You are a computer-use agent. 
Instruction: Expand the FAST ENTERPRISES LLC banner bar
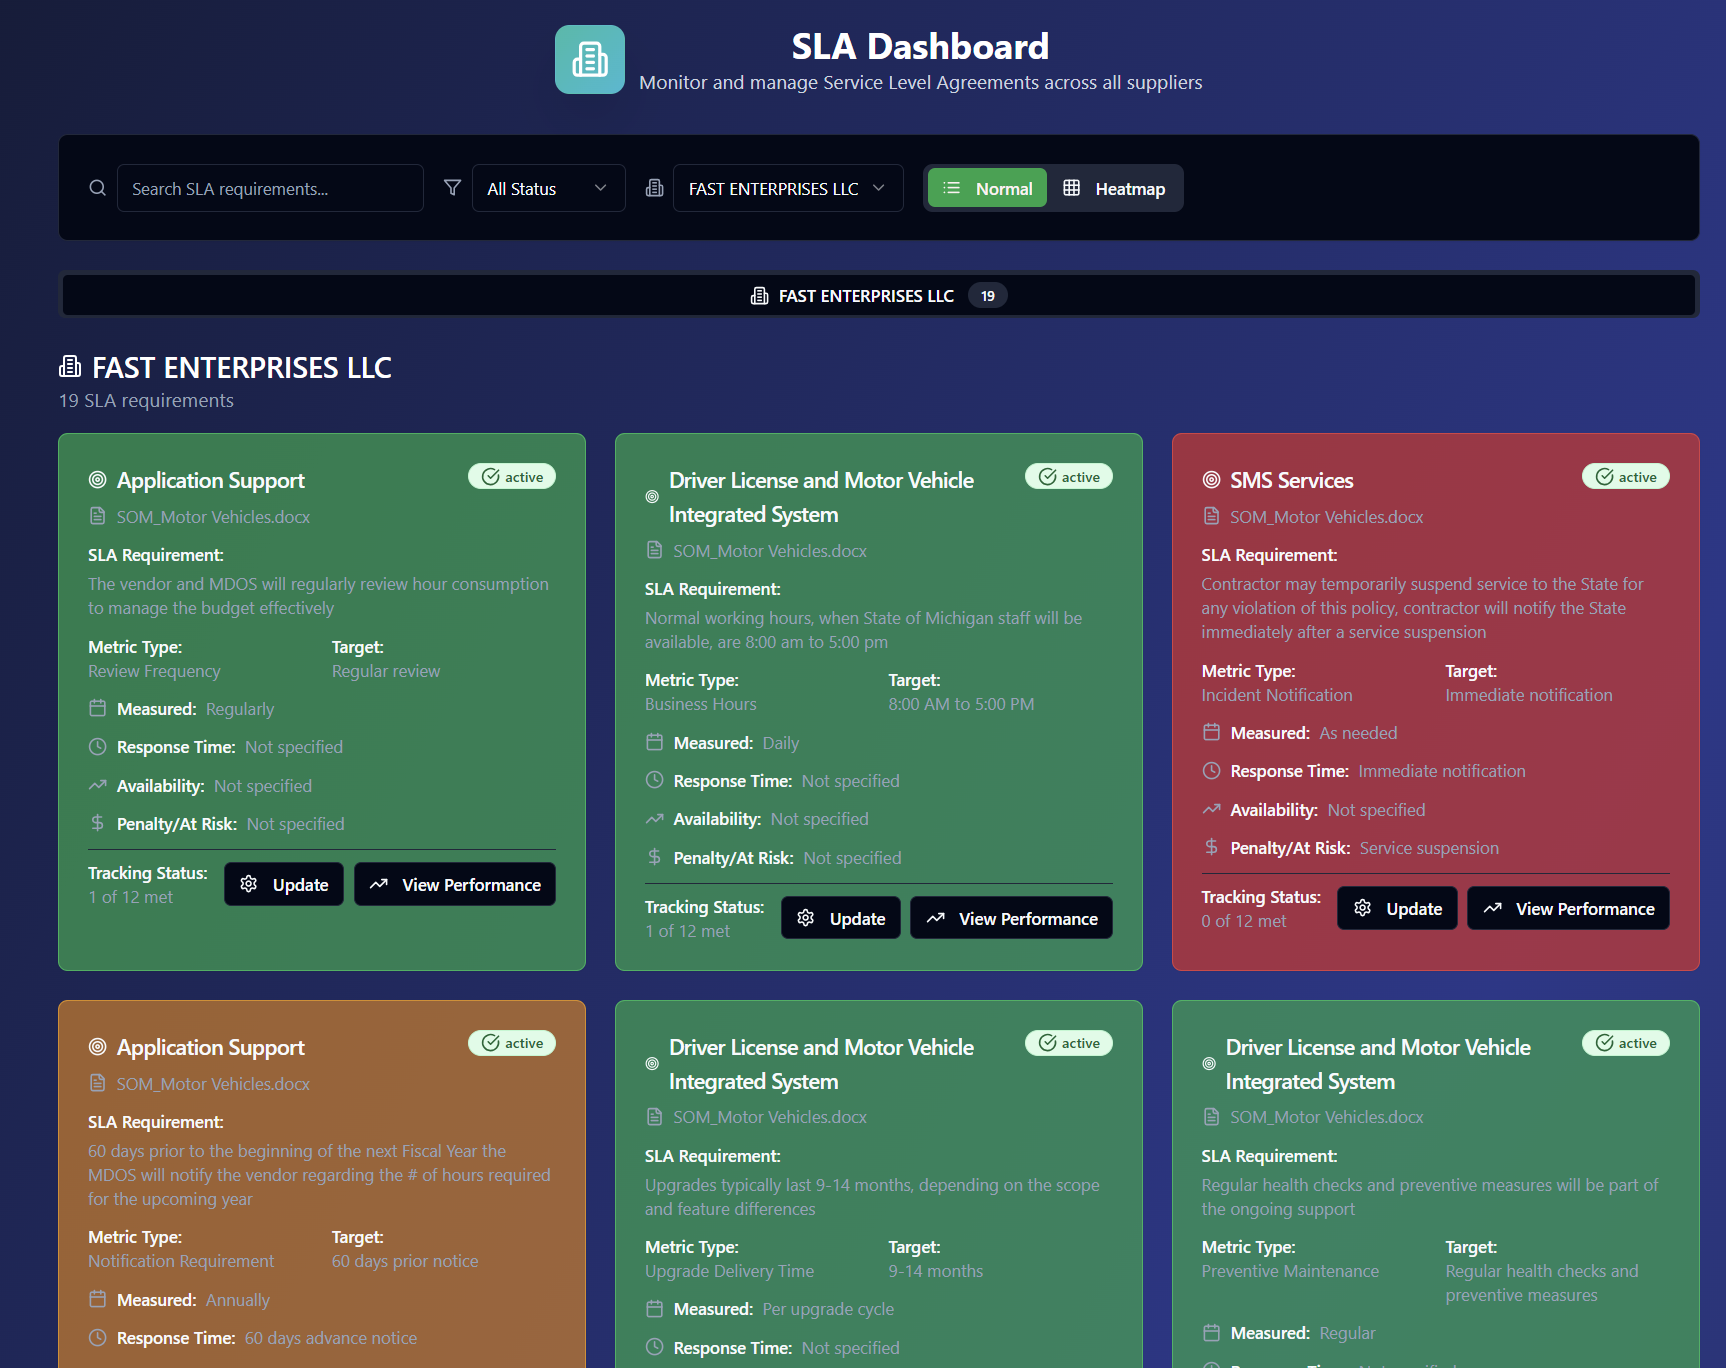coord(878,295)
